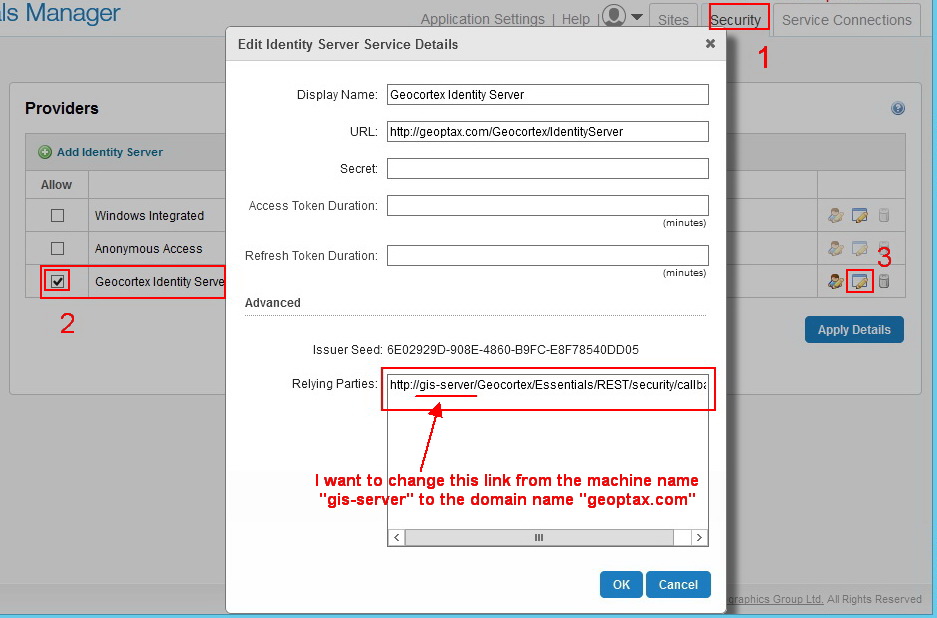Click the Apply Details button

pyautogui.click(x=854, y=329)
